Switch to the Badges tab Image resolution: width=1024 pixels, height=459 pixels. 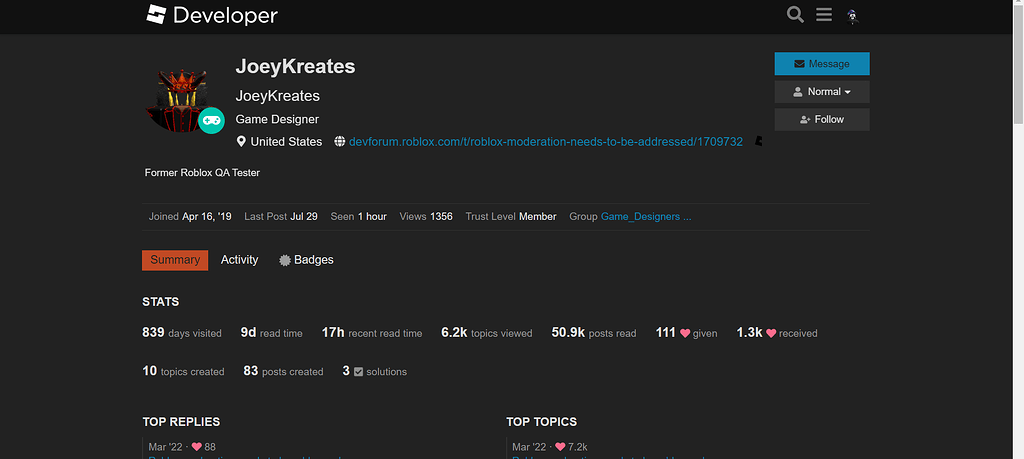coord(306,260)
